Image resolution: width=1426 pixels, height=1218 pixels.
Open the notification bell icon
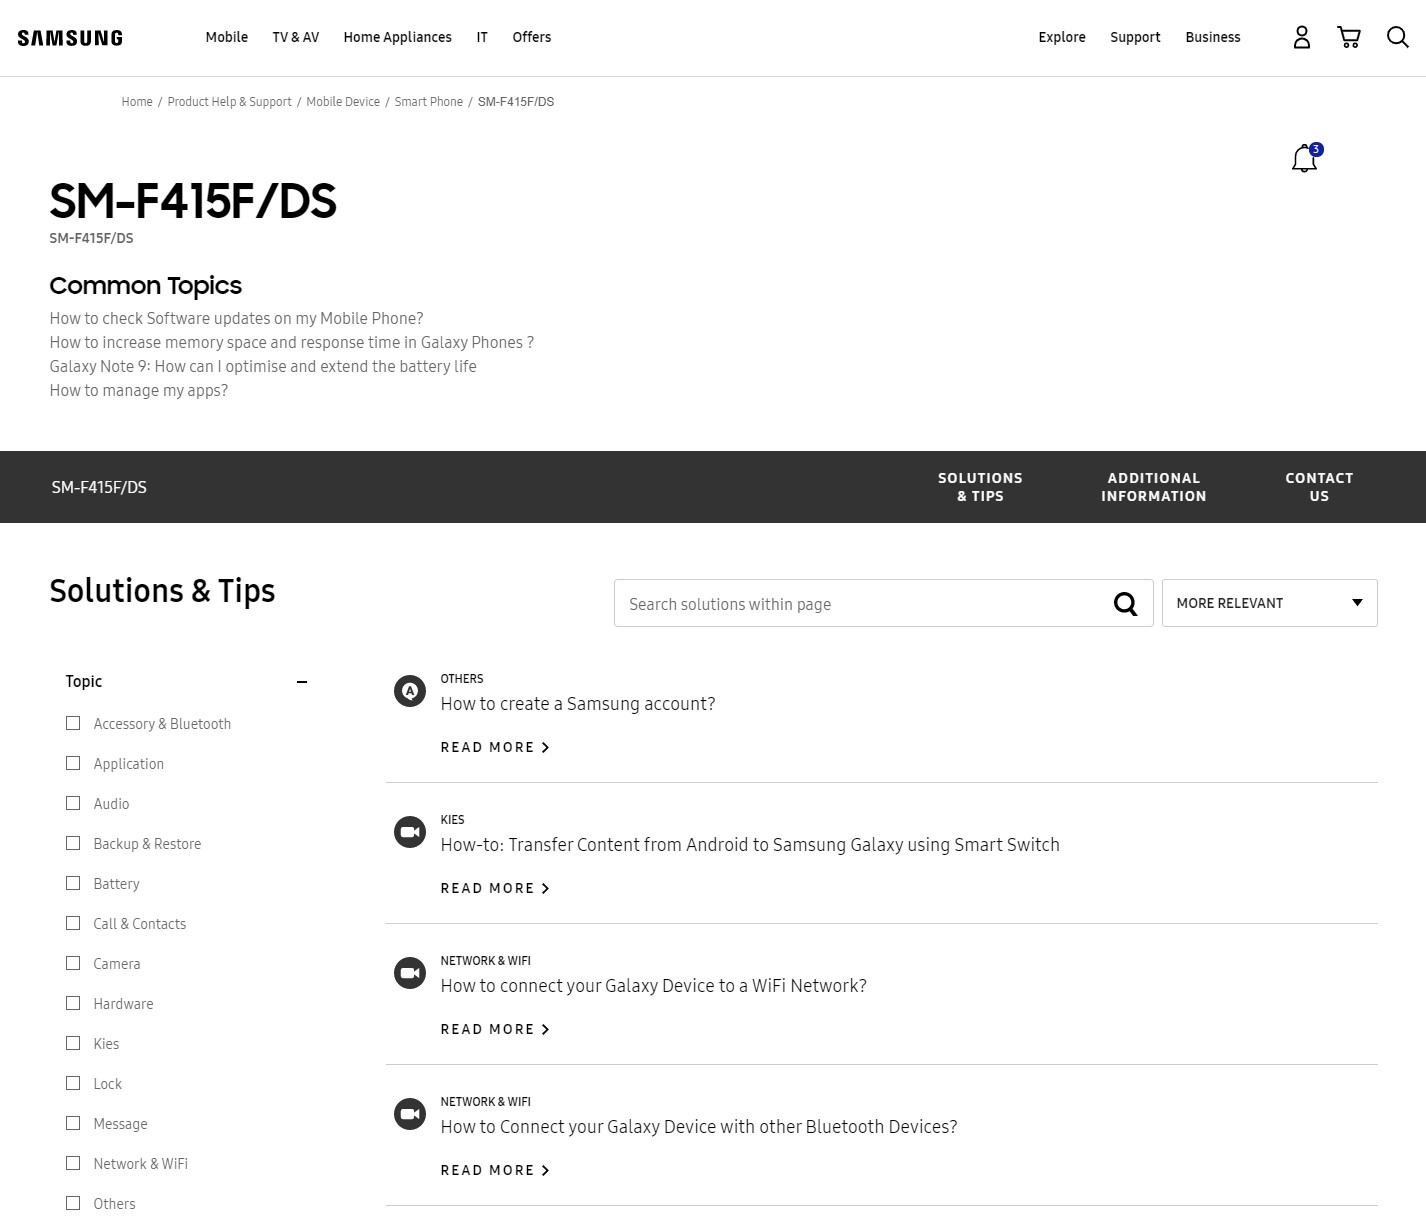pos(1304,159)
